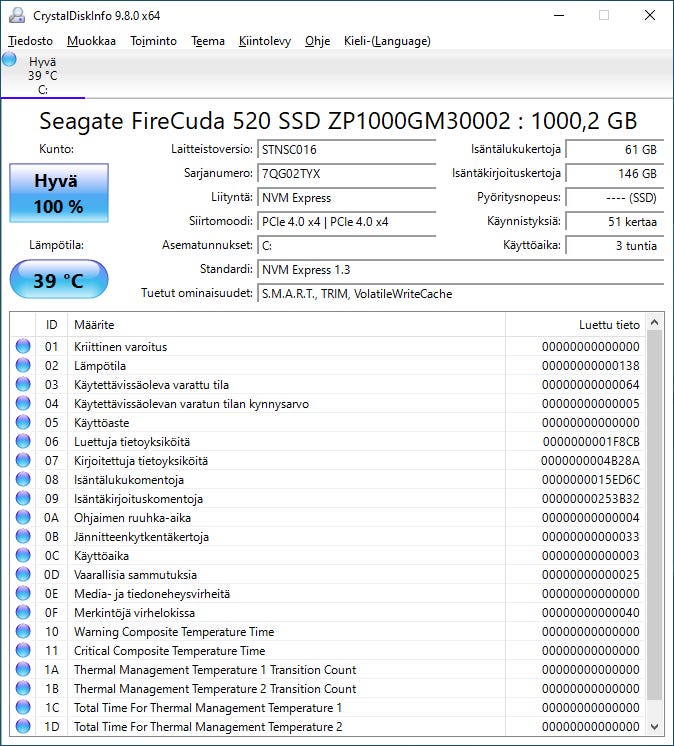Click status orb for Jännitteenkytkentäkertoja row

click(23, 536)
